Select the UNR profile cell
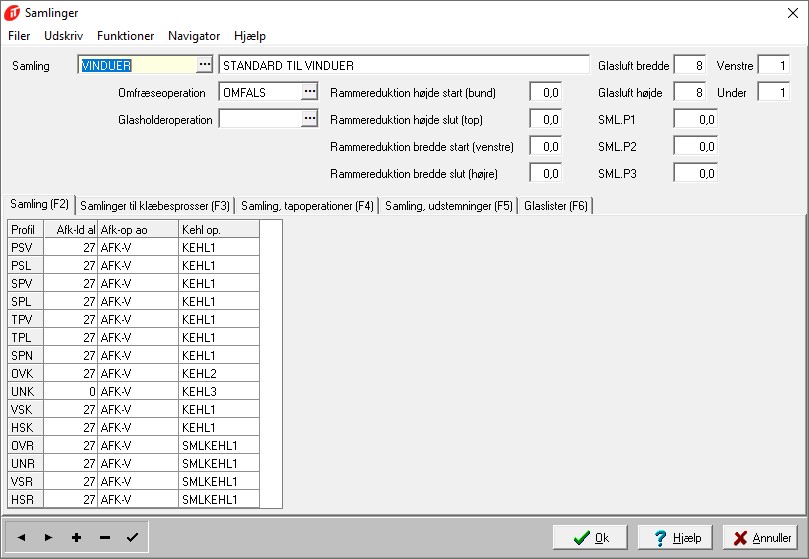 26,464
